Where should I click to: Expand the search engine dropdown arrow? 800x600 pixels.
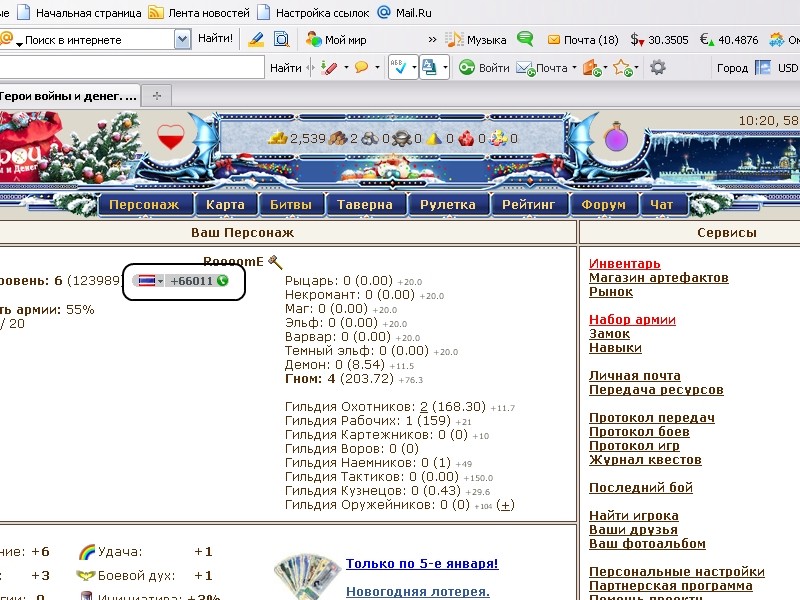pos(182,40)
